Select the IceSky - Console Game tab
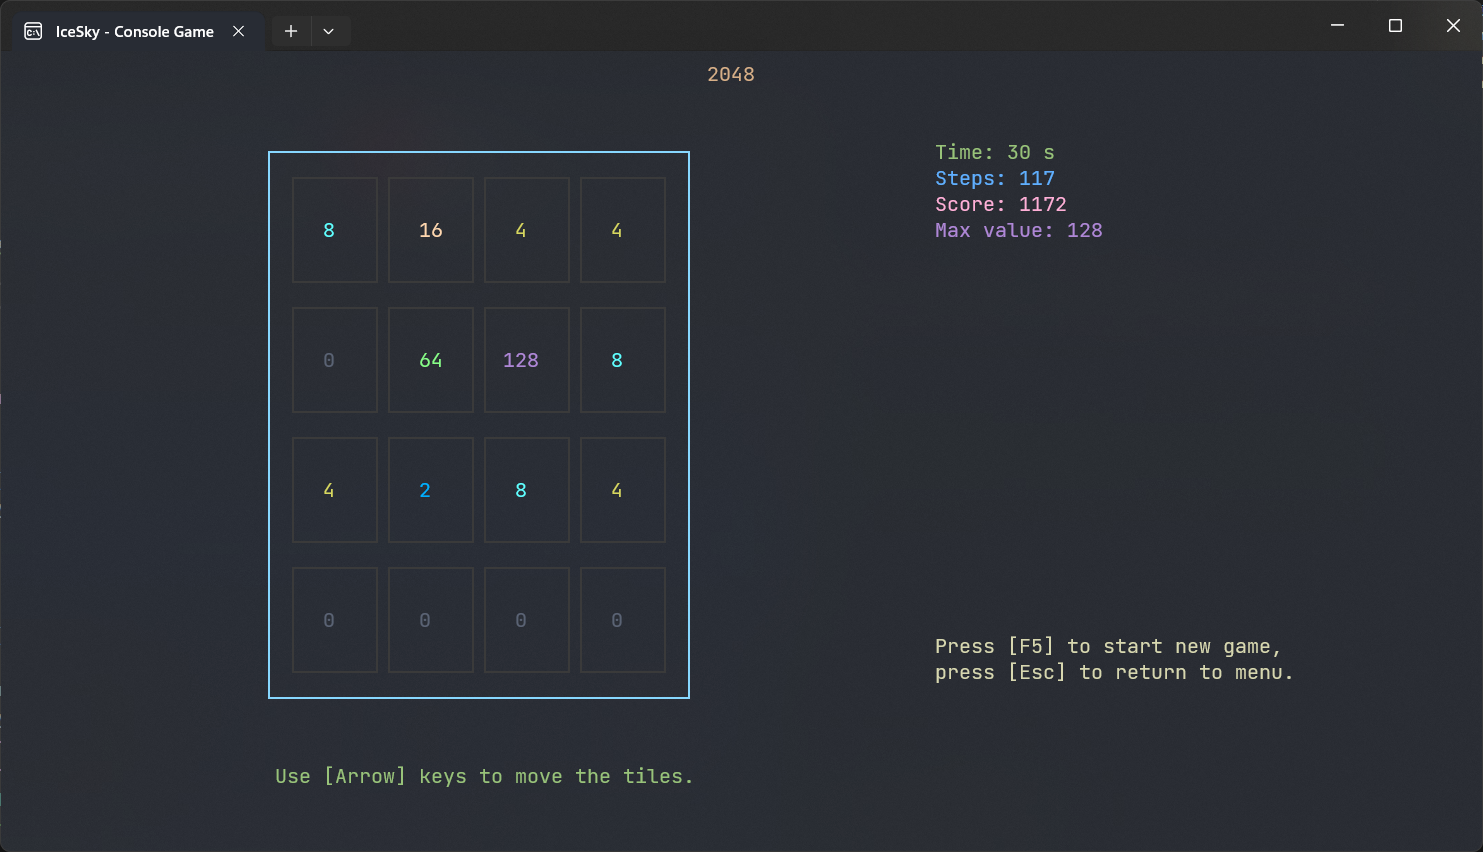The image size is (1483, 852). (138, 31)
